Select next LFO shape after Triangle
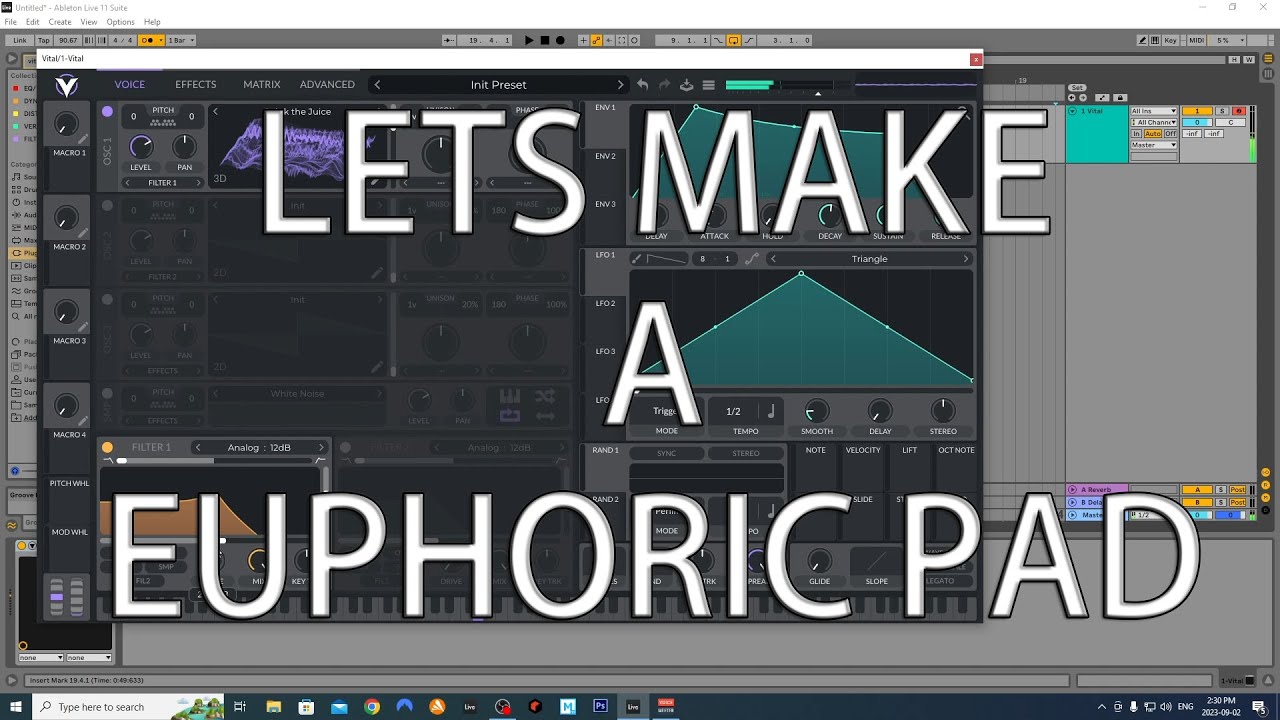Image resolution: width=1280 pixels, height=720 pixels. (x=966, y=259)
